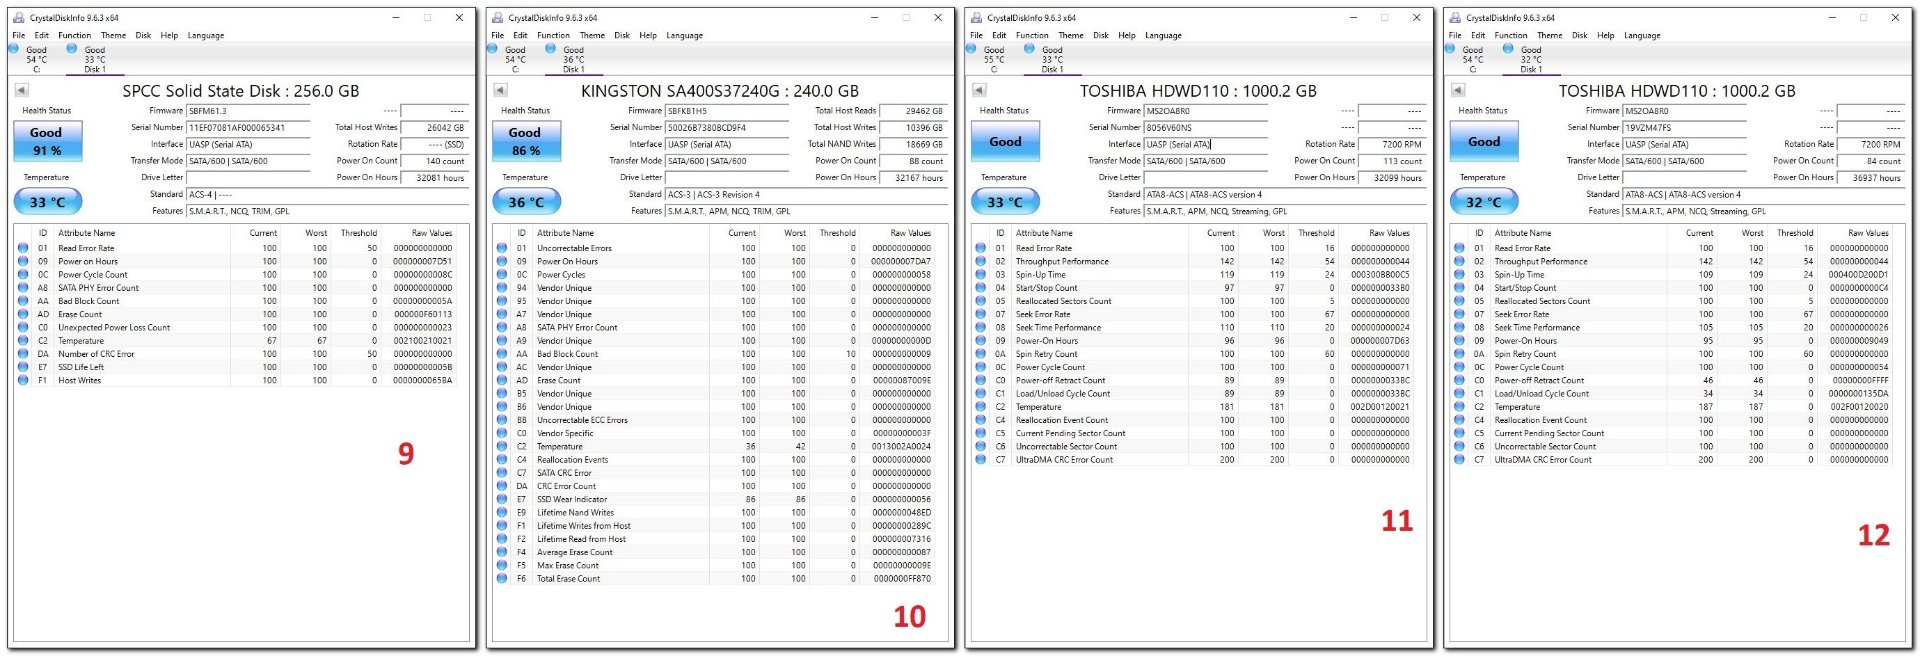Open the Help menu in the SPCC window
1920x656 pixels.
tap(169, 35)
